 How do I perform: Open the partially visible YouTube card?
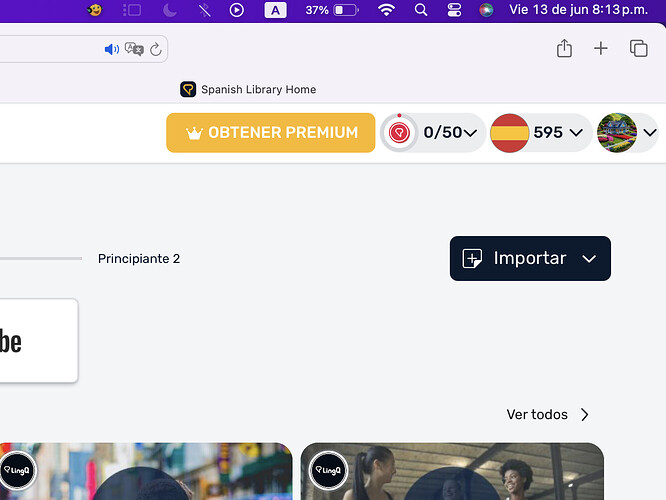(x=39, y=341)
